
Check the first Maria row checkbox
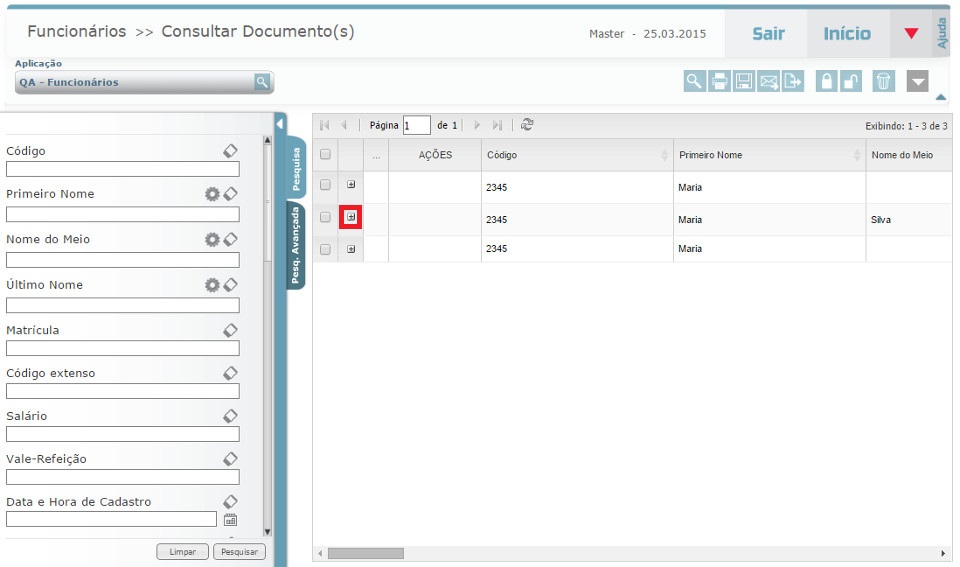click(325, 185)
